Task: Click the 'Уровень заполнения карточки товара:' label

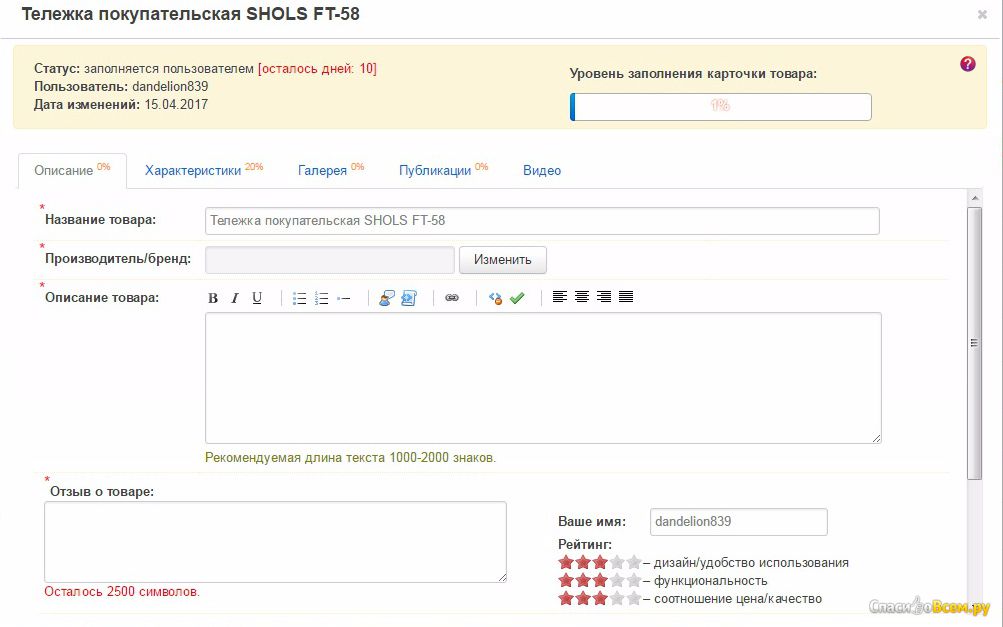Action: pos(693,74)
